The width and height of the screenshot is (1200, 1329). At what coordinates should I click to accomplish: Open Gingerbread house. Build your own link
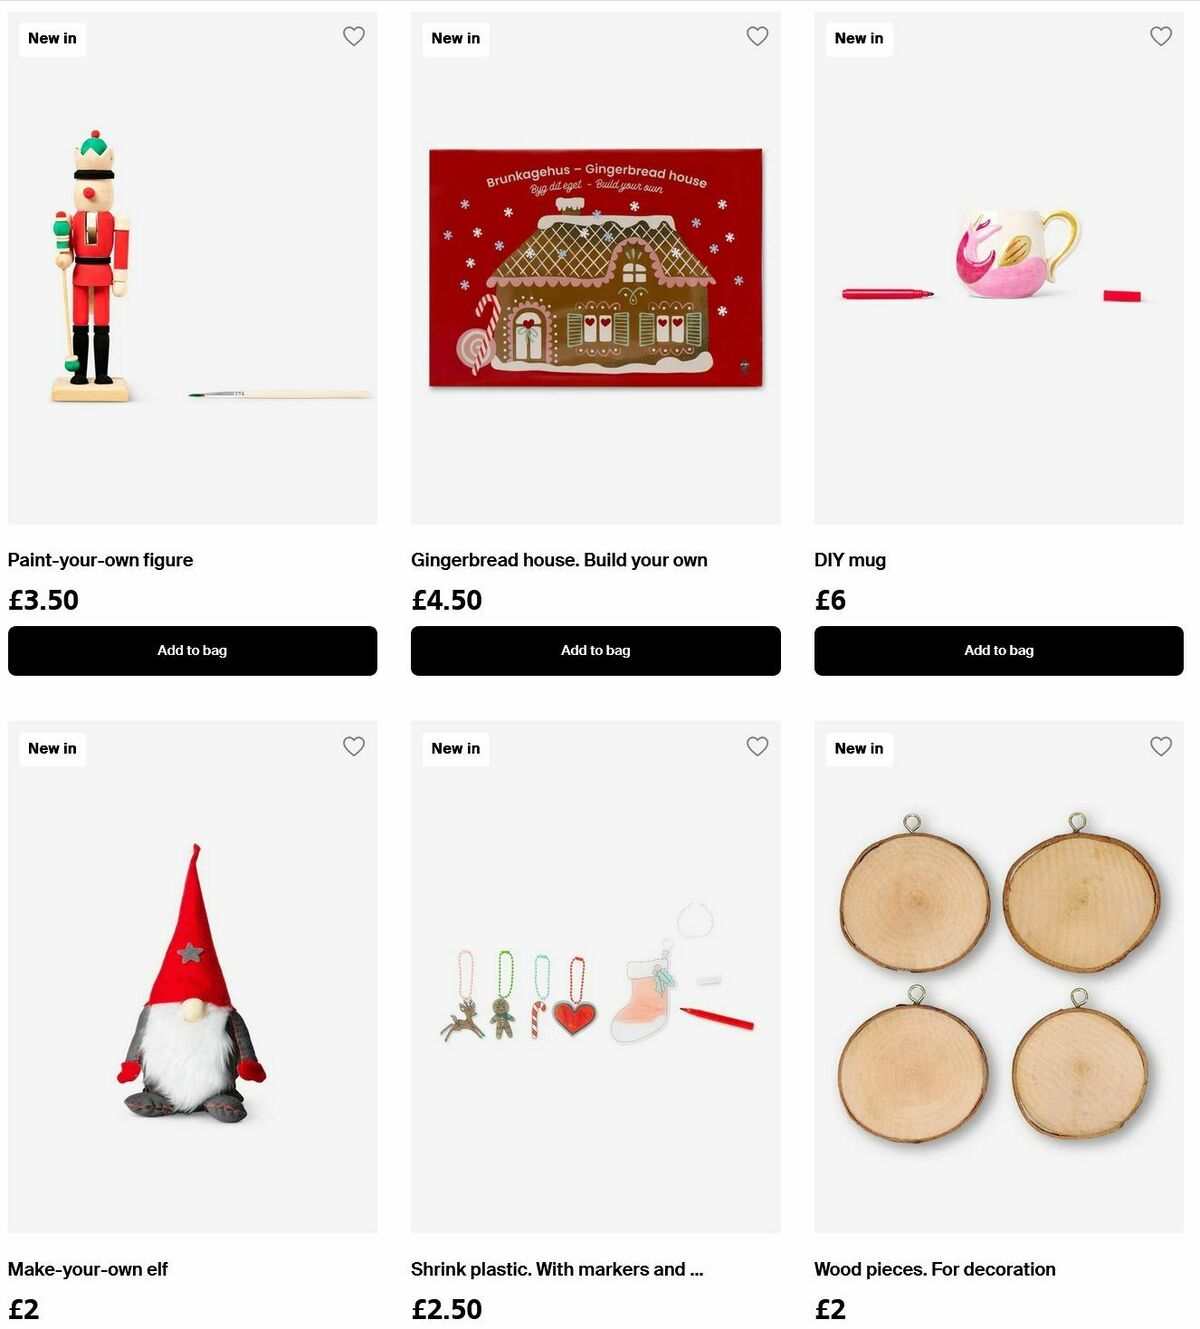(x=559, y=560)
